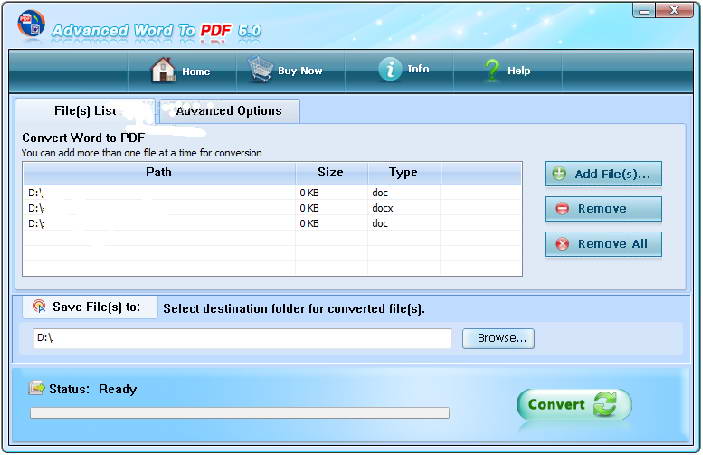Viewport: 703px width, 455px height.
Task: Click the green plus icon on Add File(s)
Action: [x=559, y=173]
